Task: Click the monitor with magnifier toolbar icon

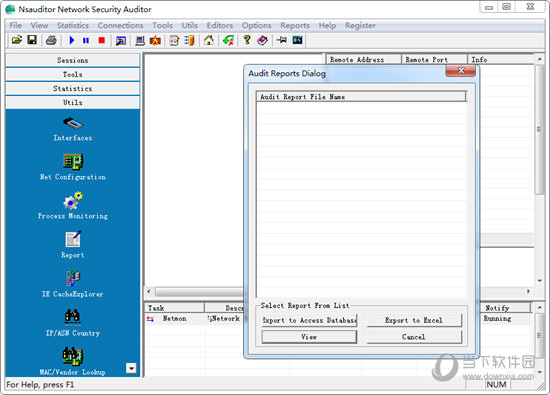Action: coord(121,41)
